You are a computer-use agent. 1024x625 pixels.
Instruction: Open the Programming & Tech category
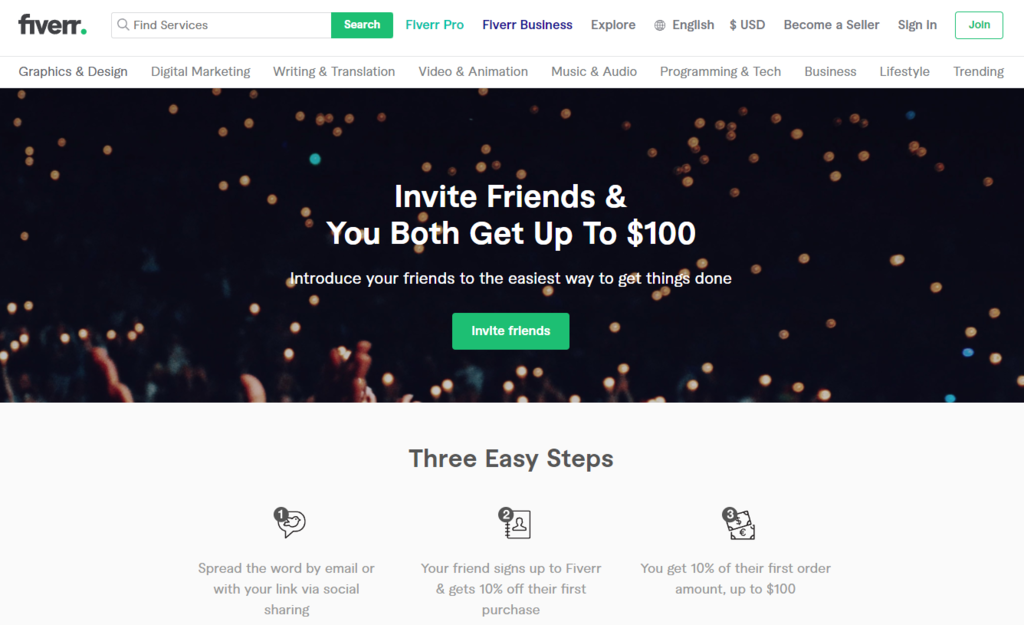click(720, 71)
